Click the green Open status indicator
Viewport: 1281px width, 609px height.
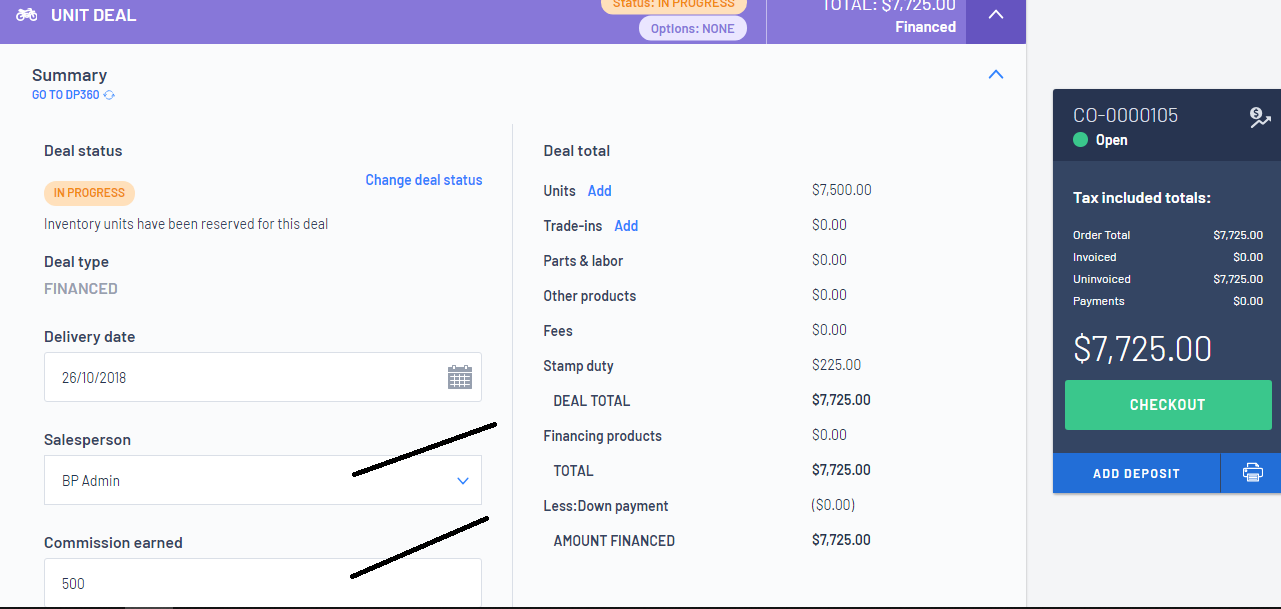tap(1080, 140)
